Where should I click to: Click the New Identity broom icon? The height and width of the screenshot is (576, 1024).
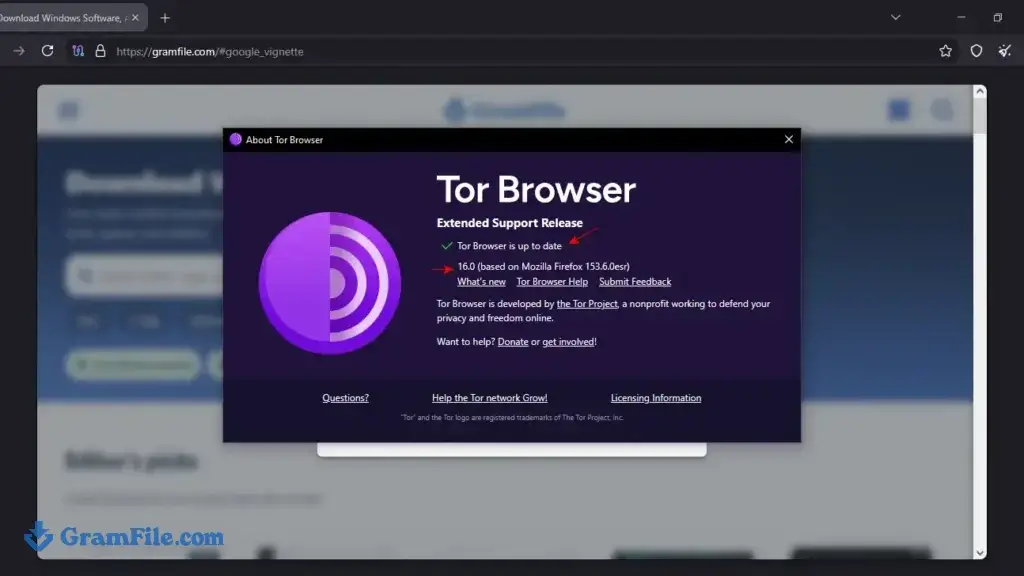pos(1004,51)
